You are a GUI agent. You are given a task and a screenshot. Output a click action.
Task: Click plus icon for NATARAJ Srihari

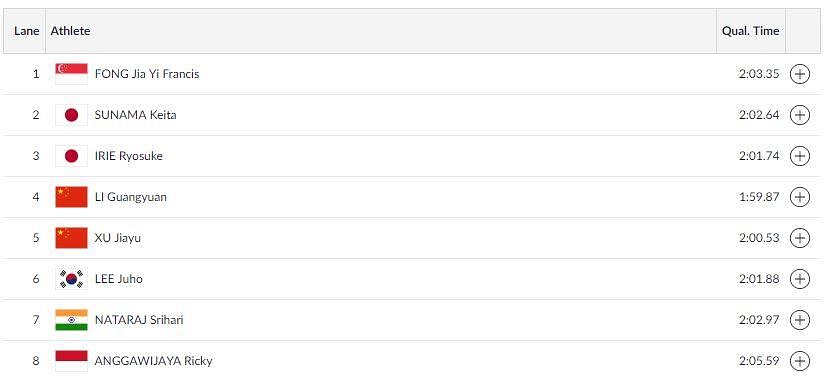(799, 320)
